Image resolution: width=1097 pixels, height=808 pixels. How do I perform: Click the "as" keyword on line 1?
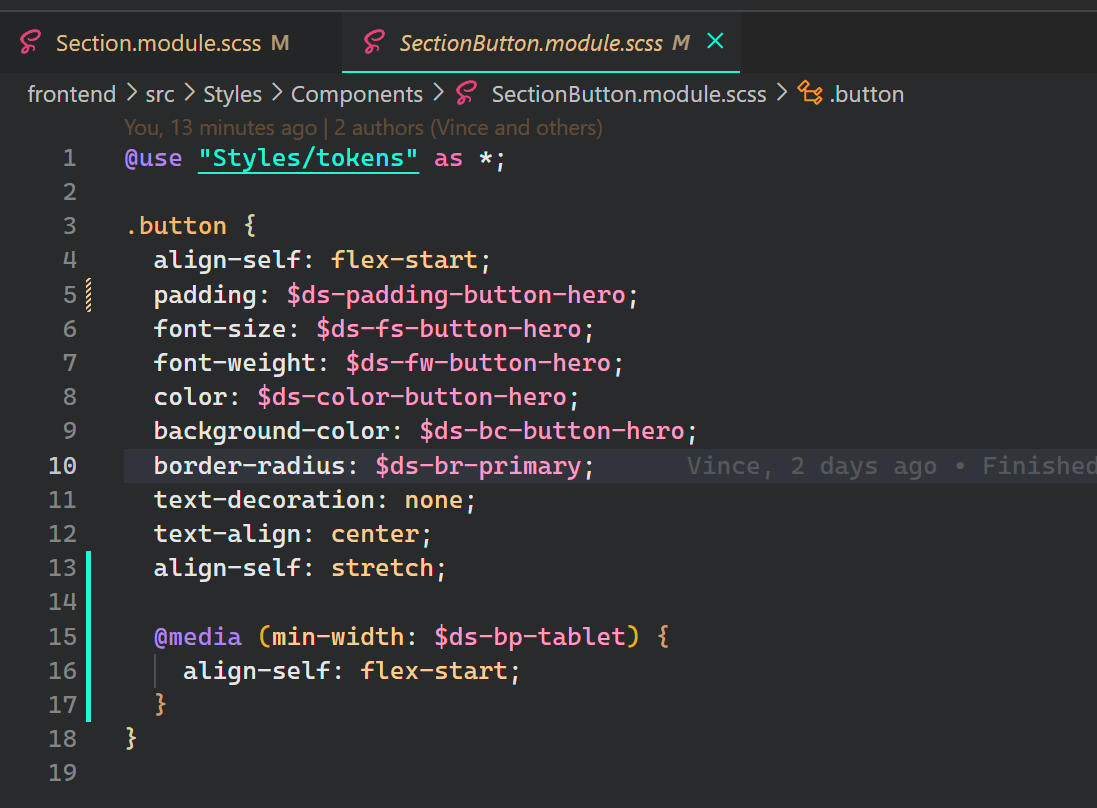[448, 159]
